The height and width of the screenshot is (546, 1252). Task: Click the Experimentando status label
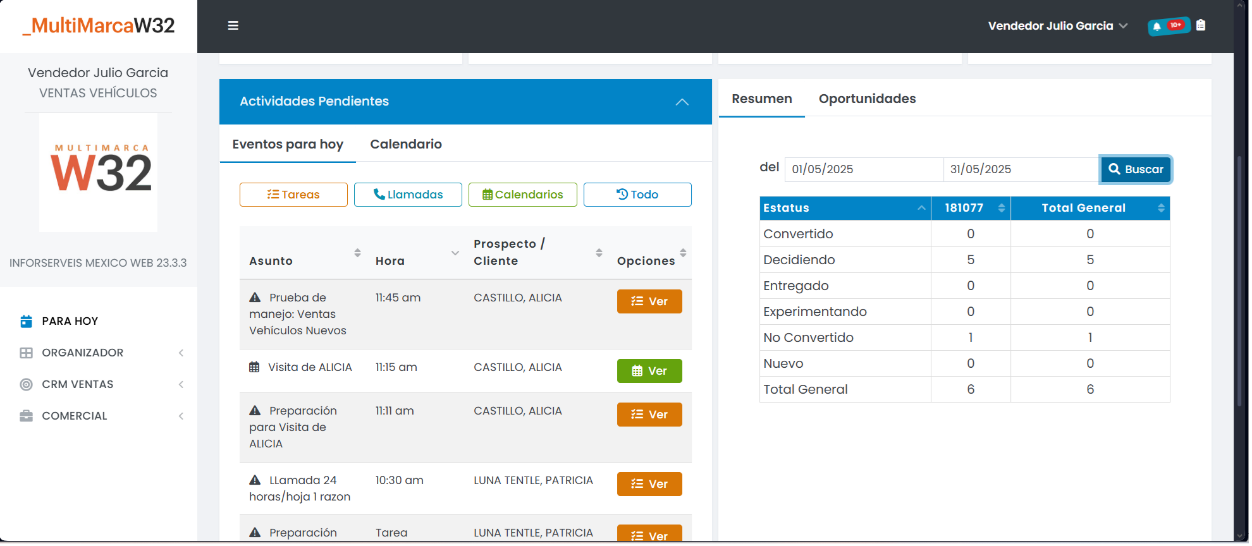pos(815,312)
